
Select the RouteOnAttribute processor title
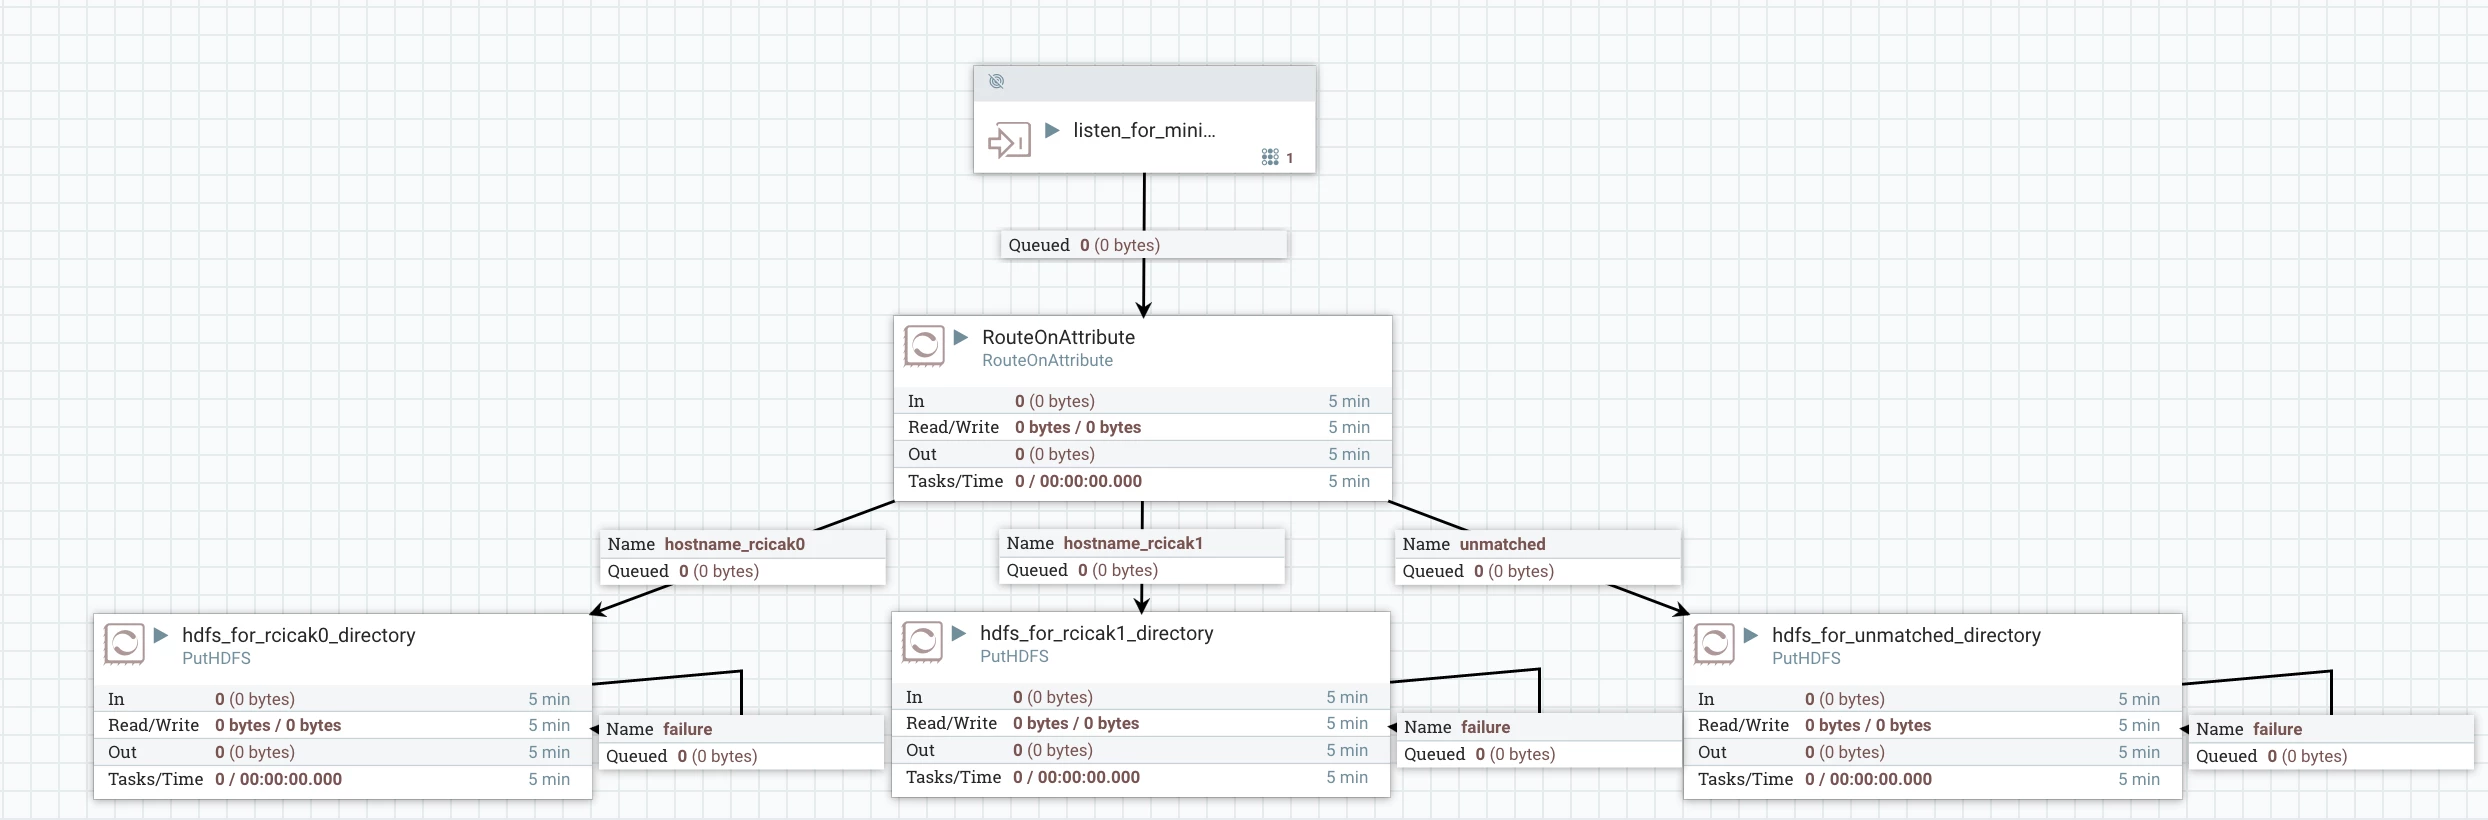[1058, 337]
